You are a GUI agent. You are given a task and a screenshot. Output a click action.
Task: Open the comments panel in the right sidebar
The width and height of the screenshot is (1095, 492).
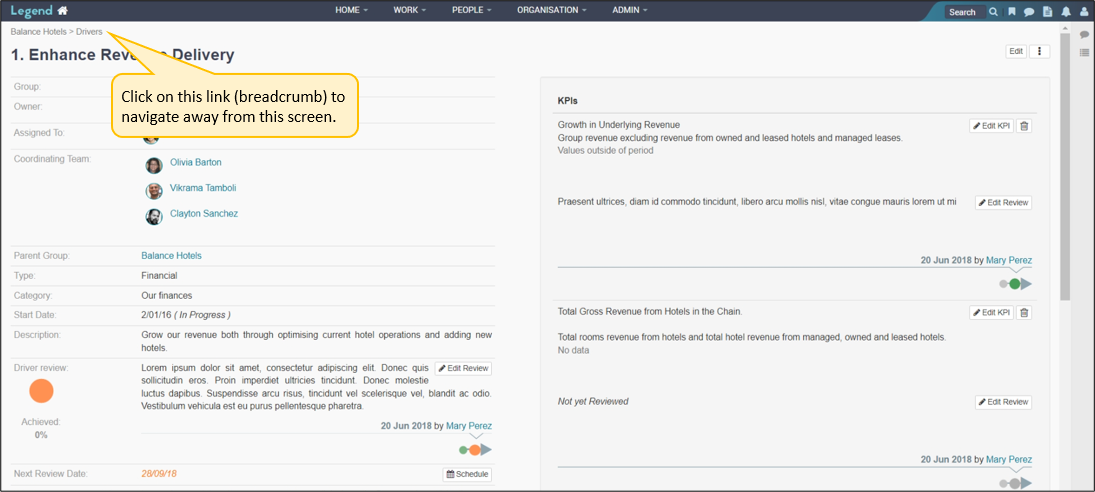coord(1085,35)
